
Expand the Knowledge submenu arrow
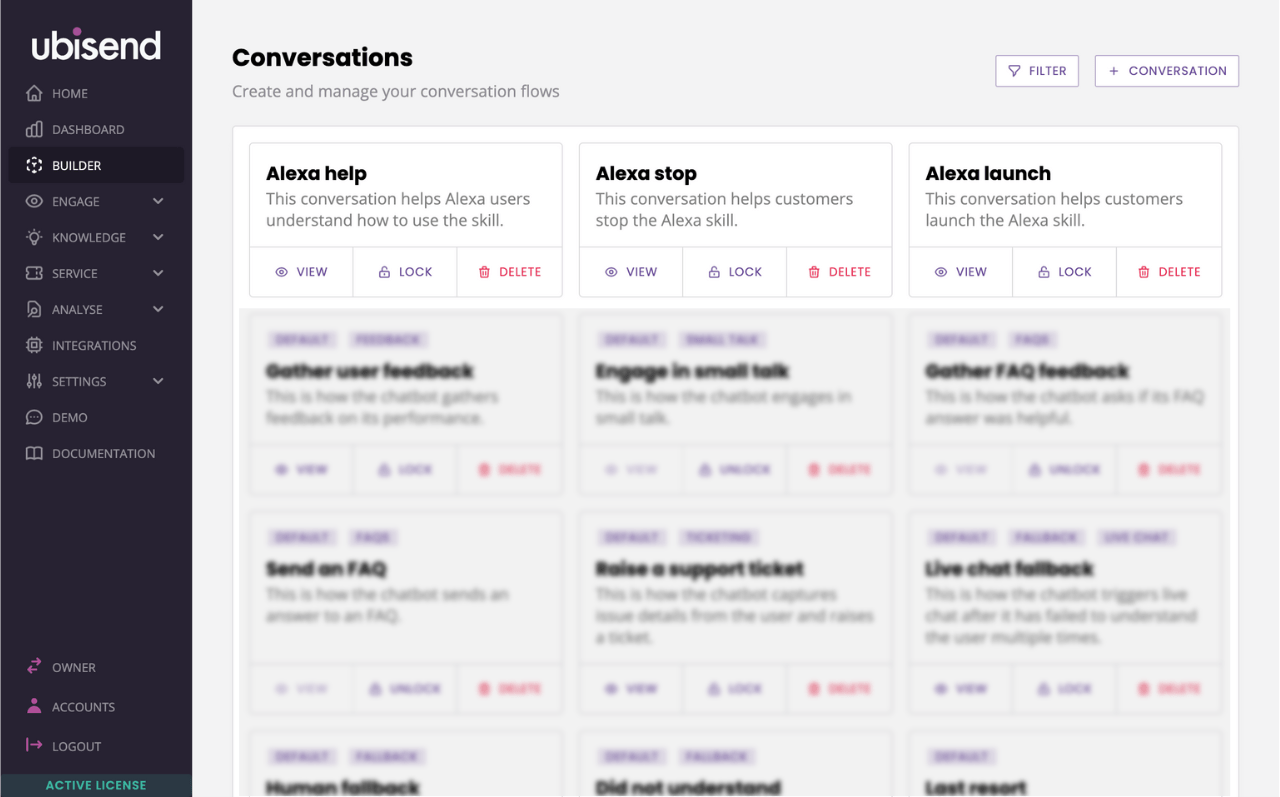pyautogui.click(x=158, y=237)
